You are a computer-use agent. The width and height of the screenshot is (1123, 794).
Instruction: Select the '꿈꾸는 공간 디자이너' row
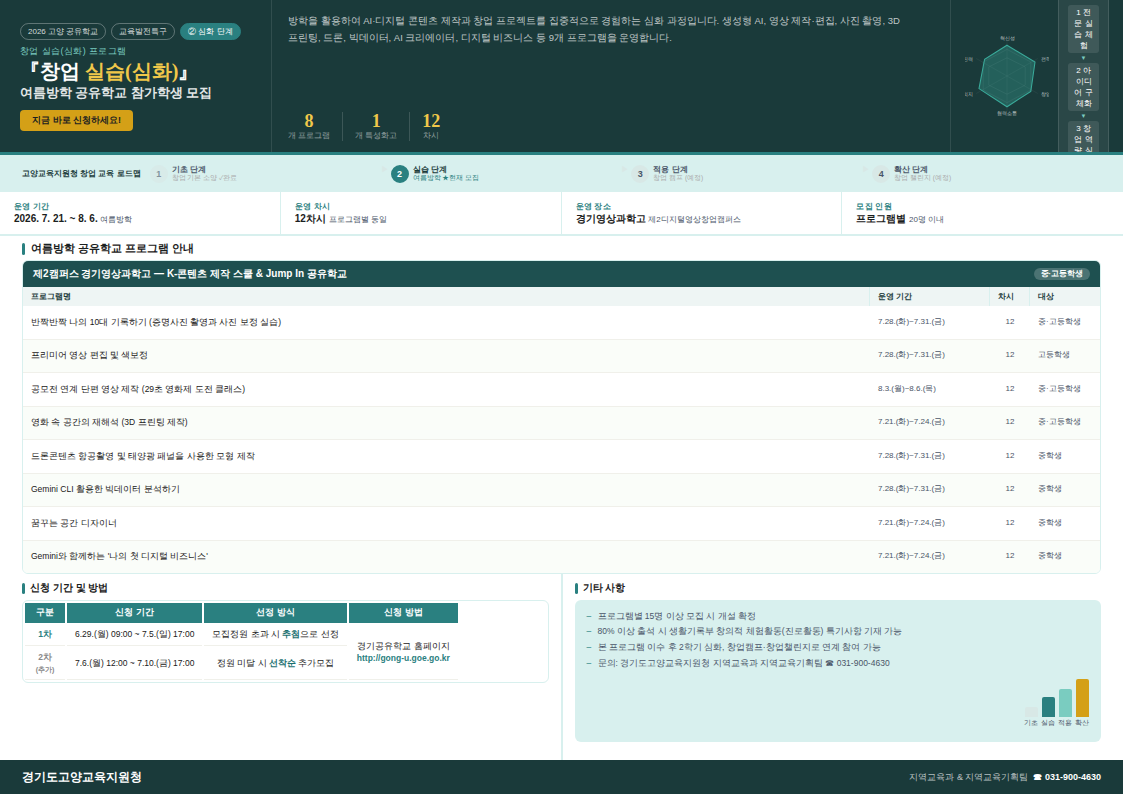[561, 523]
